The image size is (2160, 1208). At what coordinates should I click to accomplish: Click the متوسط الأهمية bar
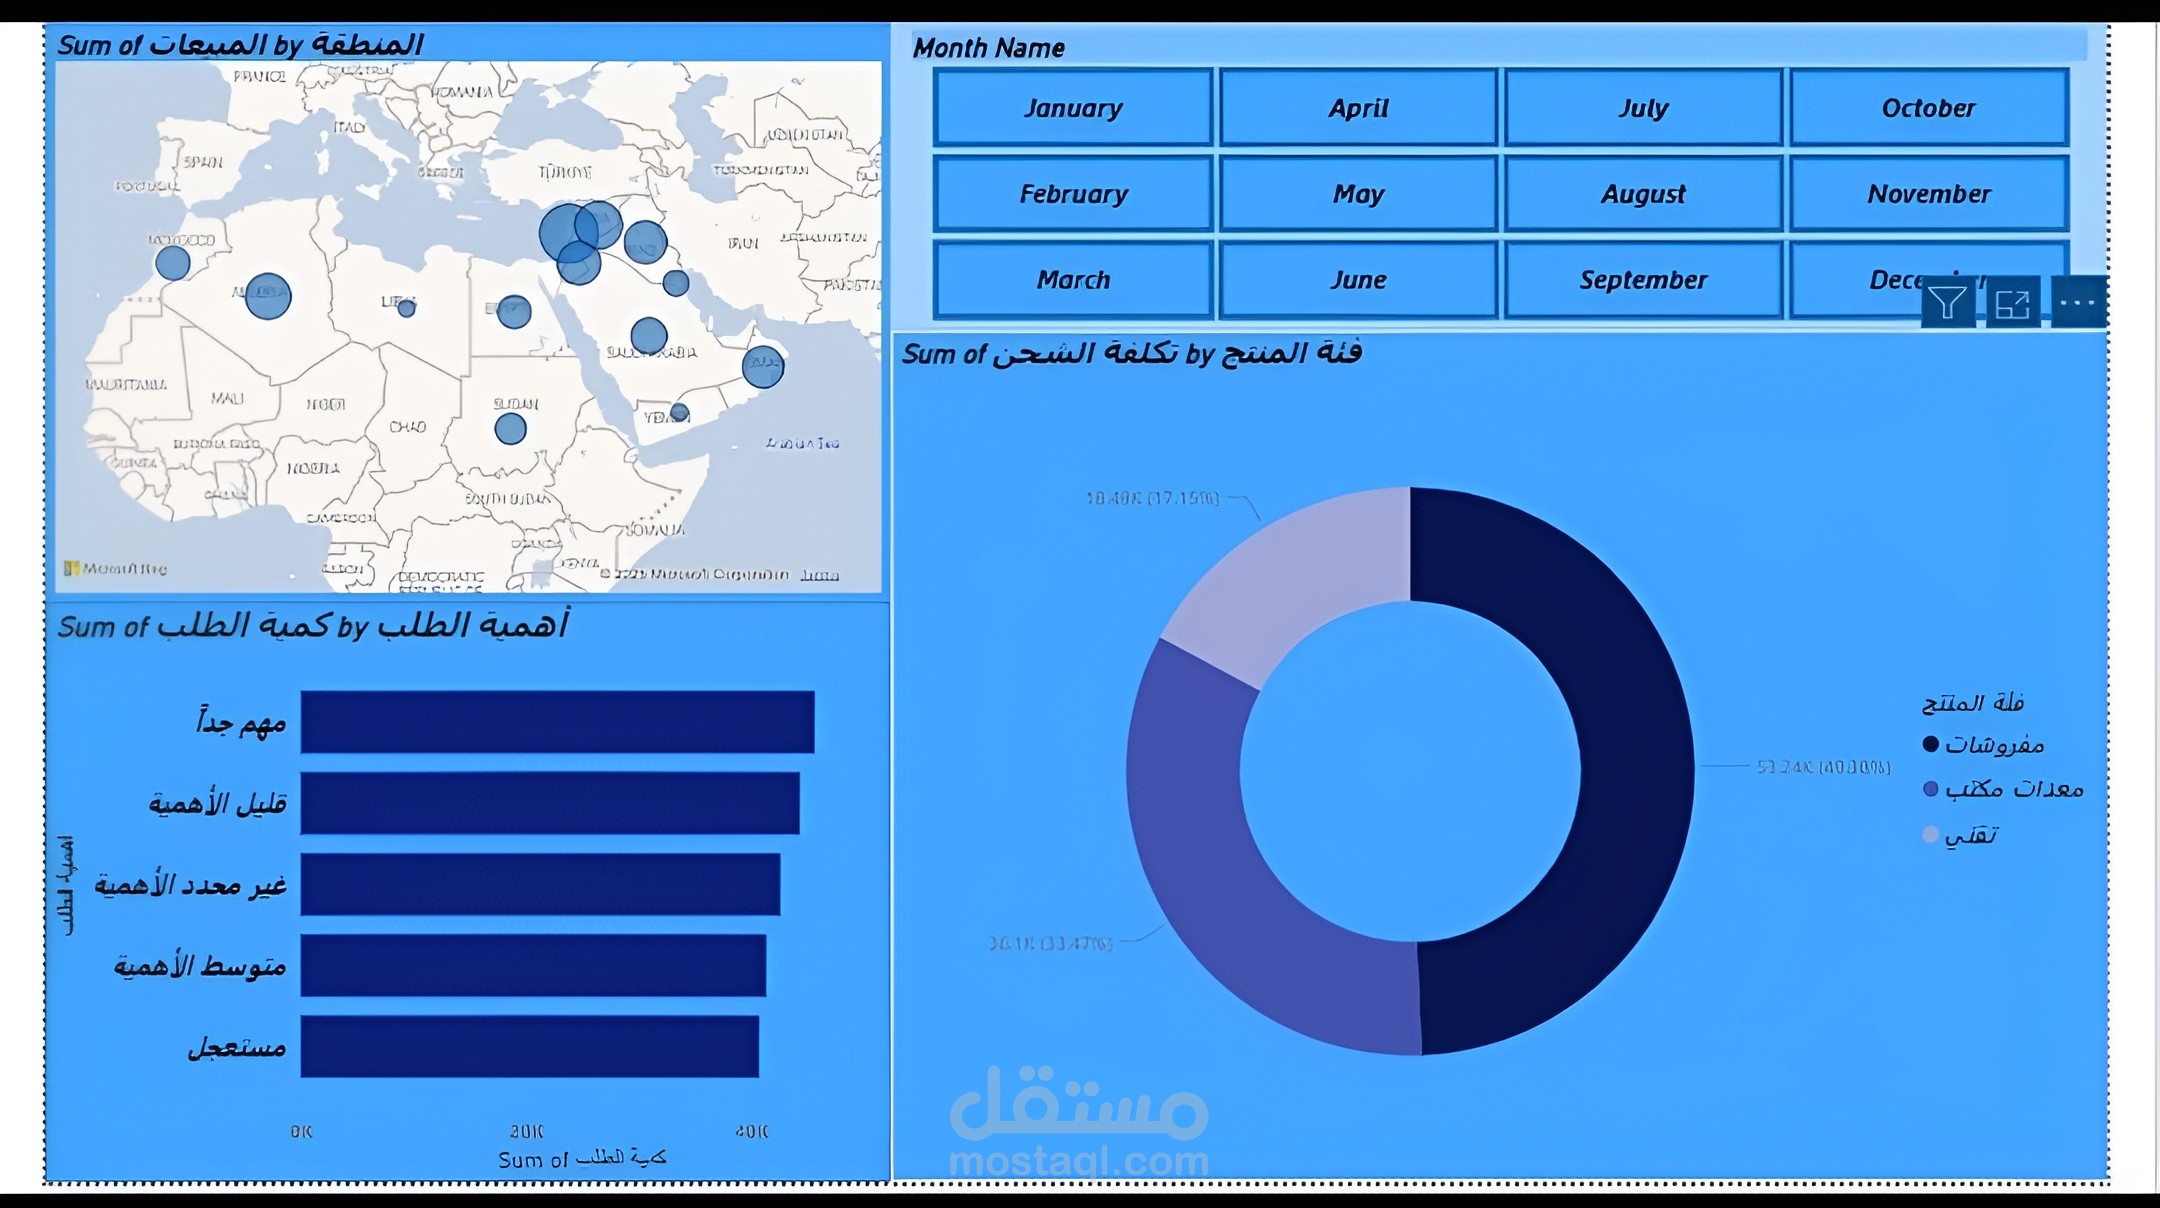pyautogui.click(x=533, y=965)
